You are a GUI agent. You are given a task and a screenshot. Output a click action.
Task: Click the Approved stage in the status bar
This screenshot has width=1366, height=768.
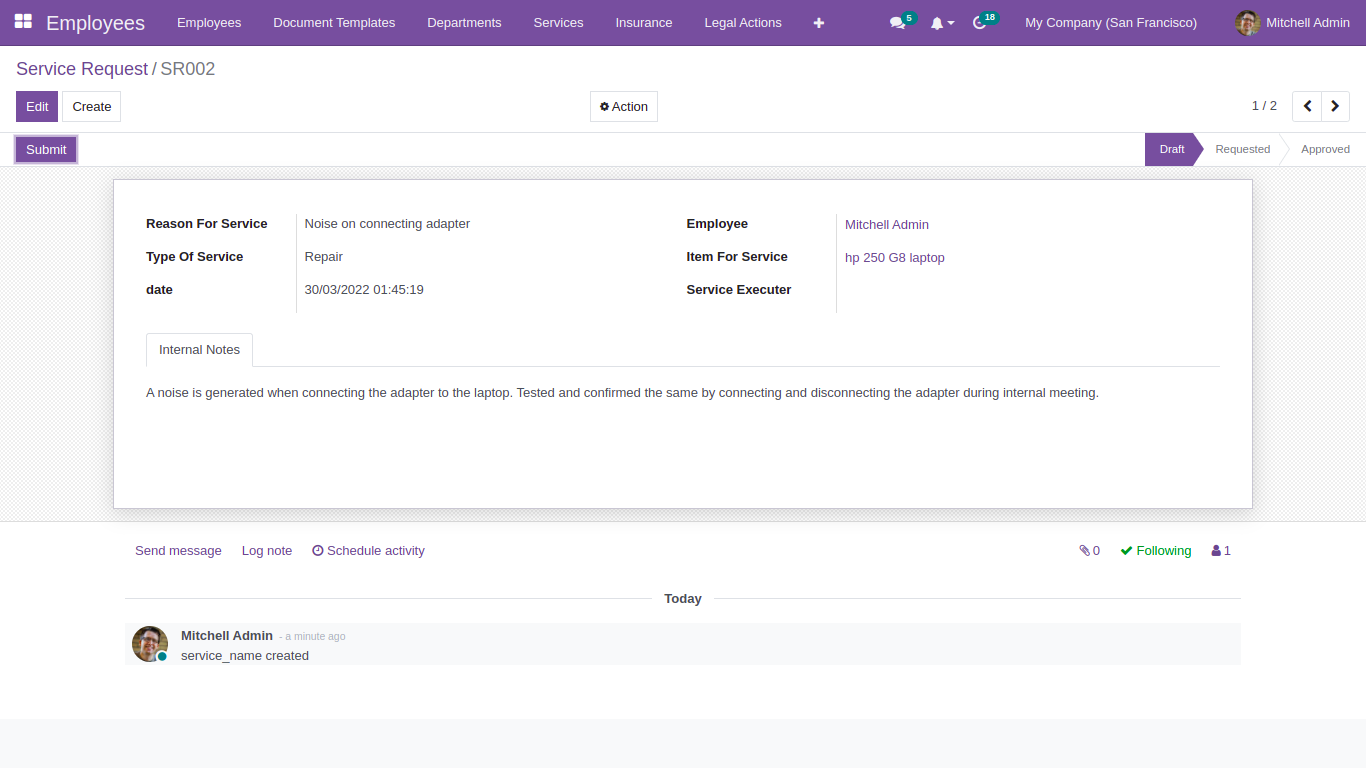(1325, 149)
